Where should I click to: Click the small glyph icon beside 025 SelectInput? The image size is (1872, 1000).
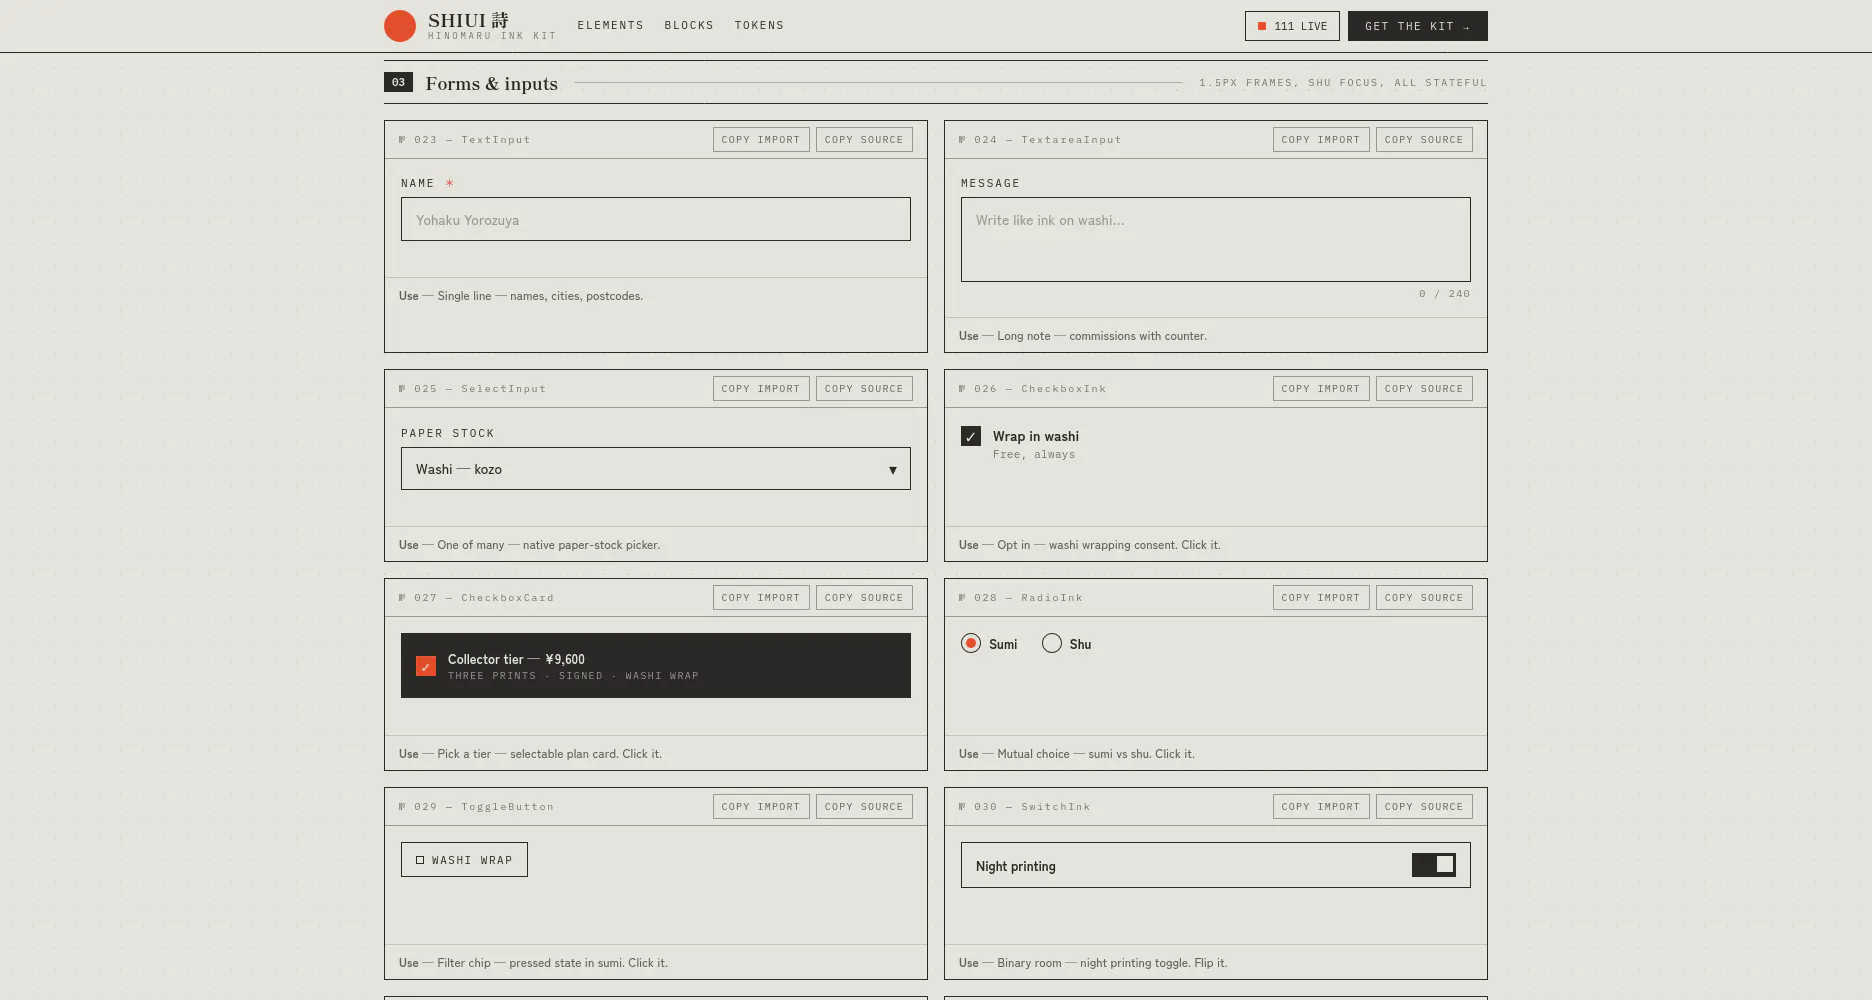[x=402, y=389]
